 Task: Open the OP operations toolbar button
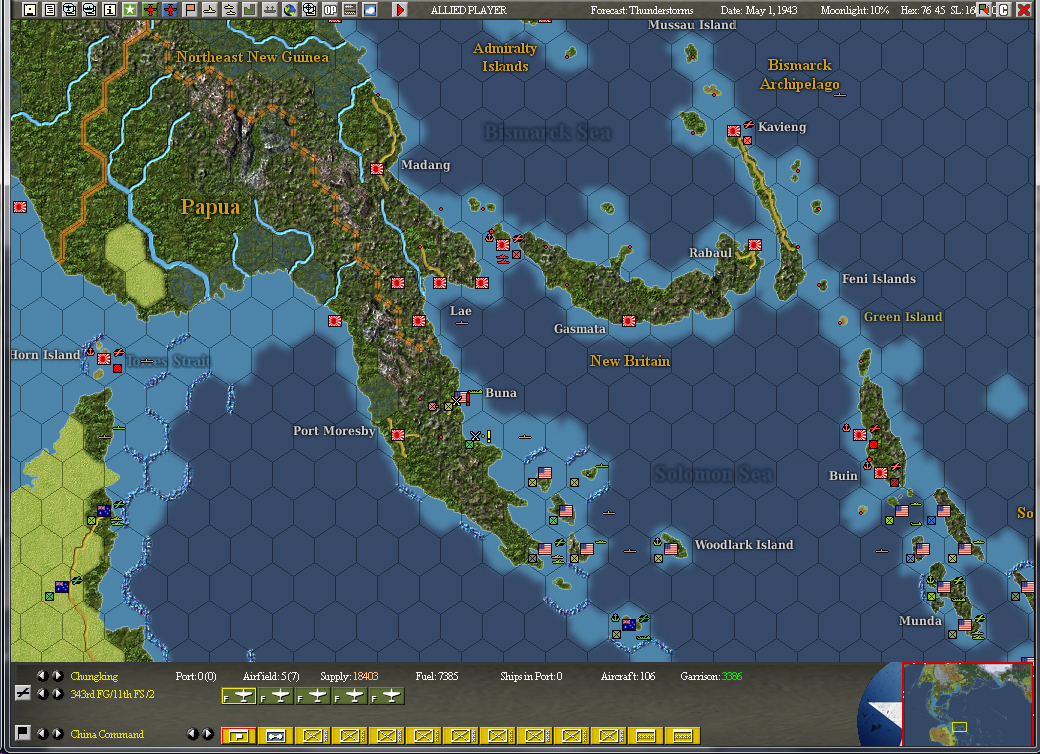pyautogui.click(x=330, y=10)
